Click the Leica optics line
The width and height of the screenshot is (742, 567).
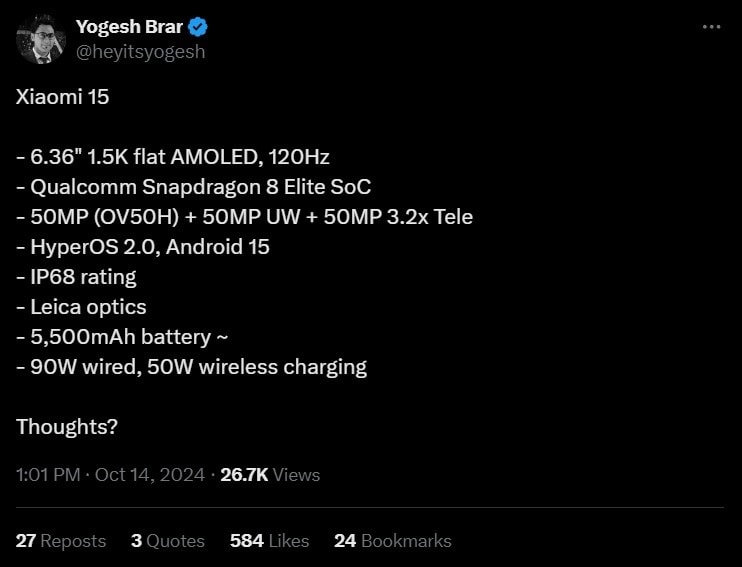pos(81,307)
